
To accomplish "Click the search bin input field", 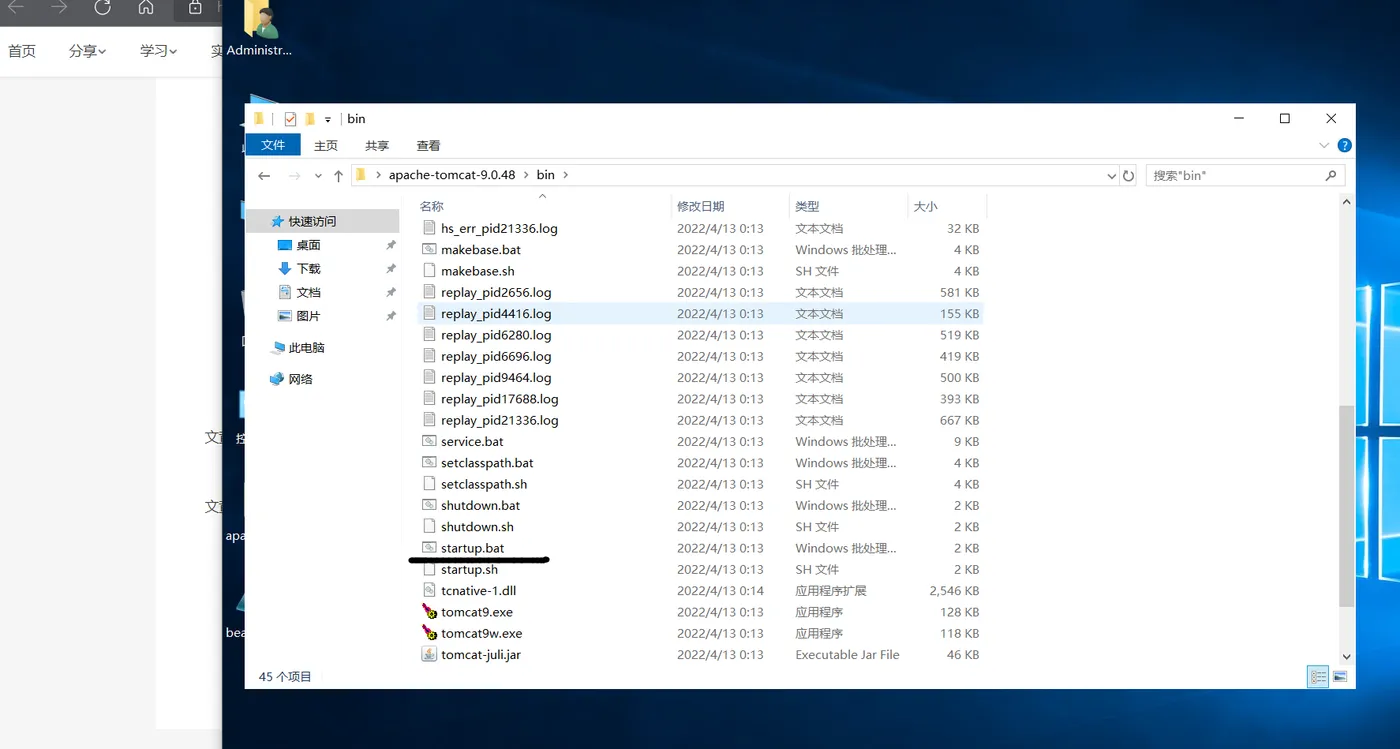I will [1245, 175].
